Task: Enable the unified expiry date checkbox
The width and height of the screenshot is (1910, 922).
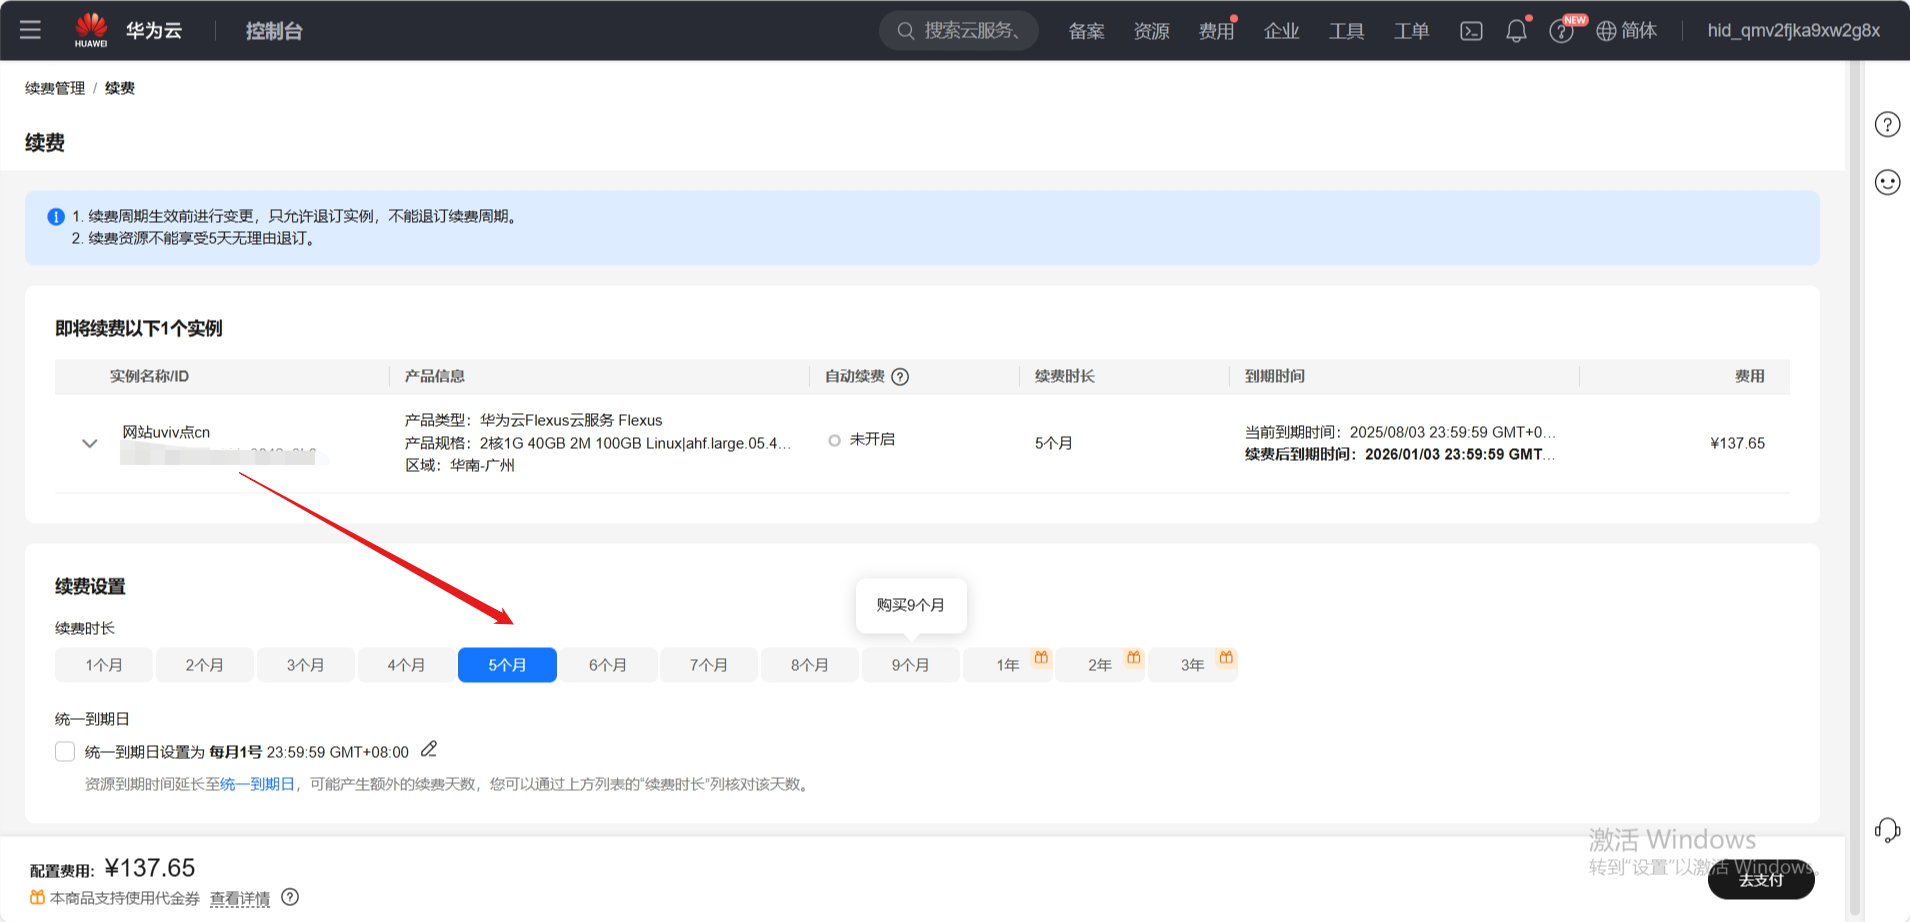Action: pos(65,752)
